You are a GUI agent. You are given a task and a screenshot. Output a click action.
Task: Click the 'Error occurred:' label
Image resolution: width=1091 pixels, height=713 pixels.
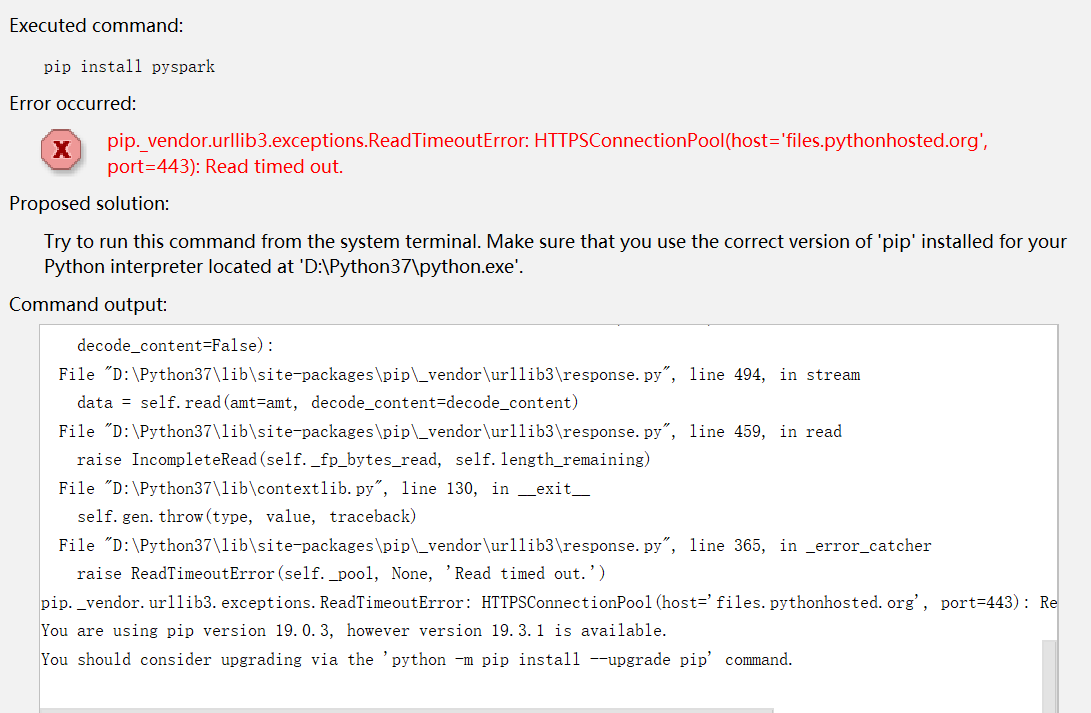pyautogui.click(x=72, y=103)
